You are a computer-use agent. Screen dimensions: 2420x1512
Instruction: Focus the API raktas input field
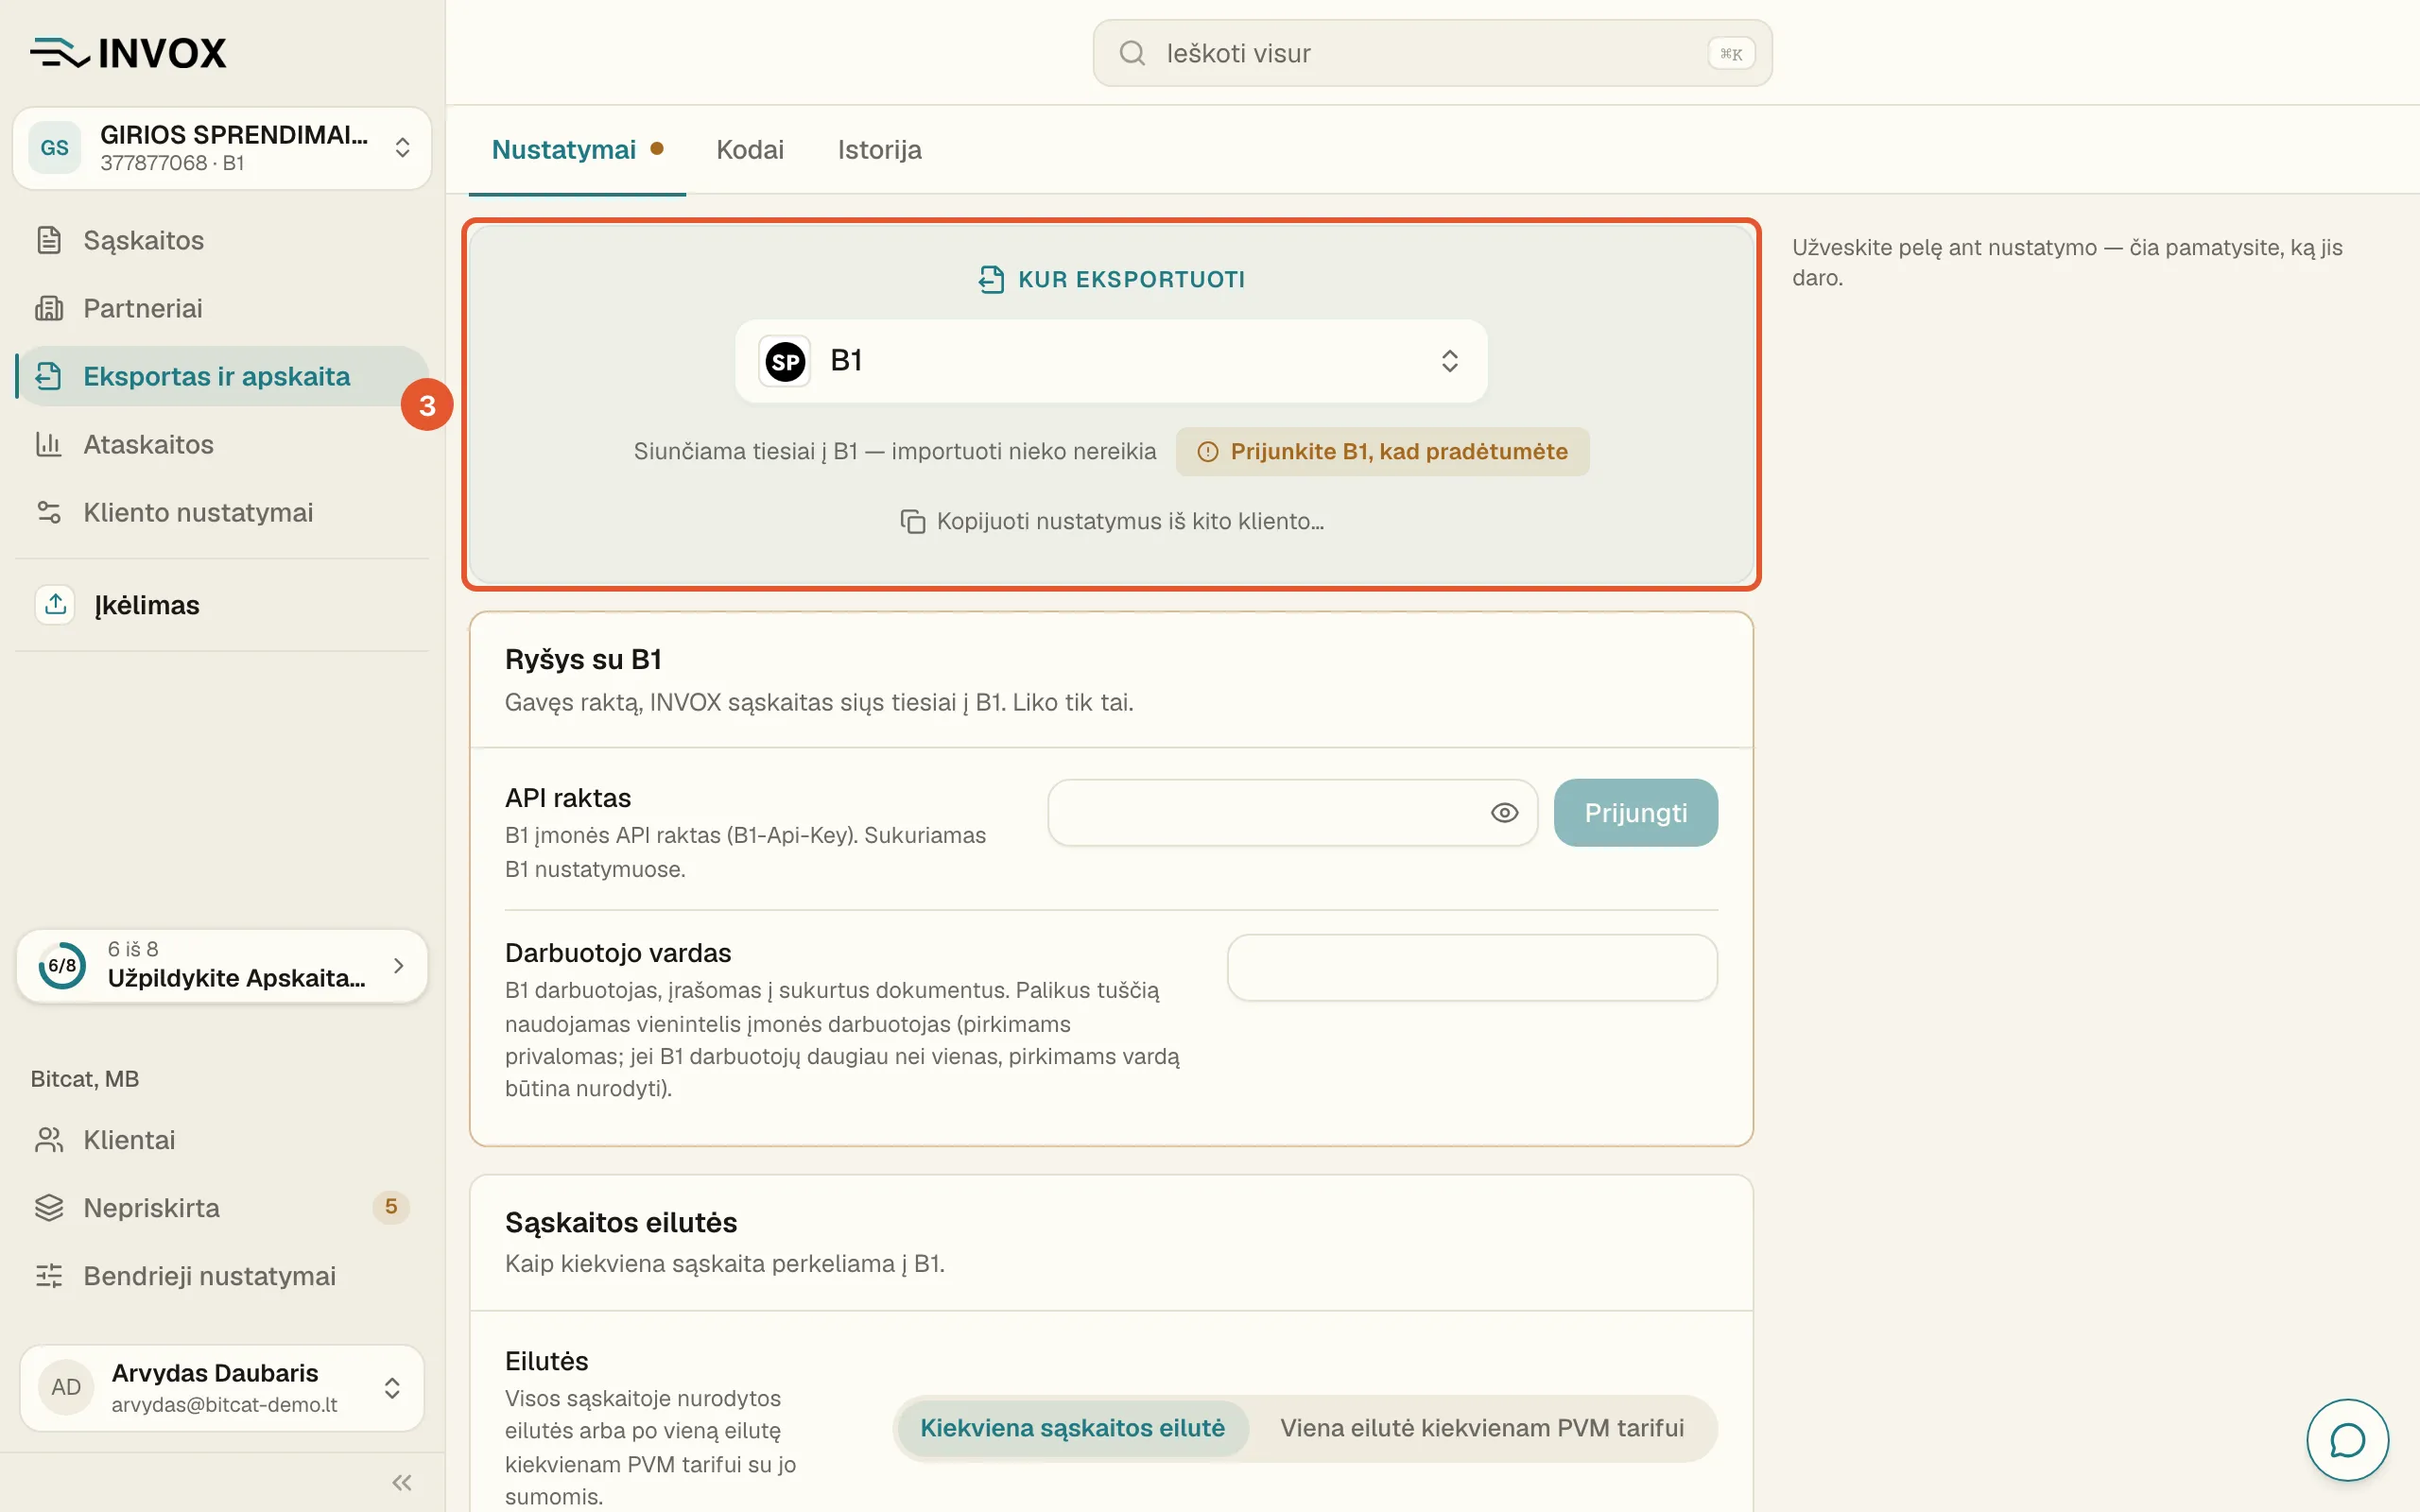(x=1292, y=813)
